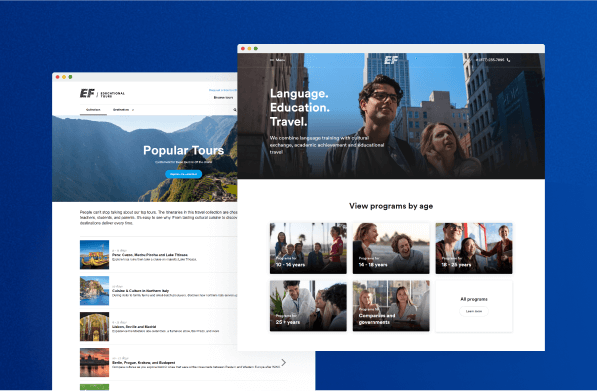
Task: Click the Budapest sunset tour thumbnail
Action: pos(94,362)
